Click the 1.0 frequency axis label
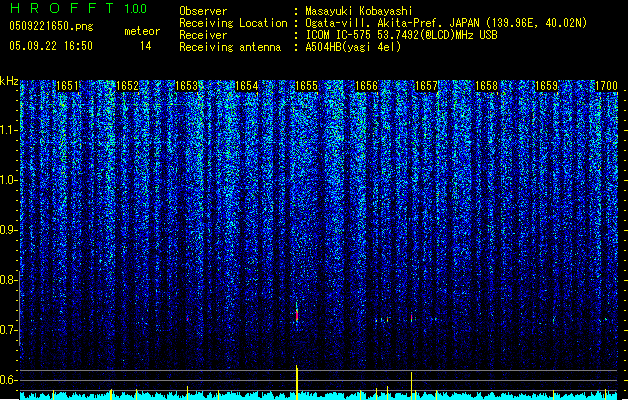Screen dimensions: 629x400 [x=8, y=180]
